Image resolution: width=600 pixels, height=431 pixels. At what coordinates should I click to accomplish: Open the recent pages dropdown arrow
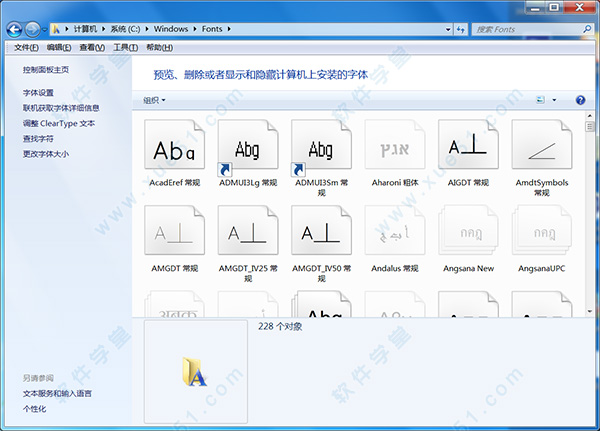44,29
